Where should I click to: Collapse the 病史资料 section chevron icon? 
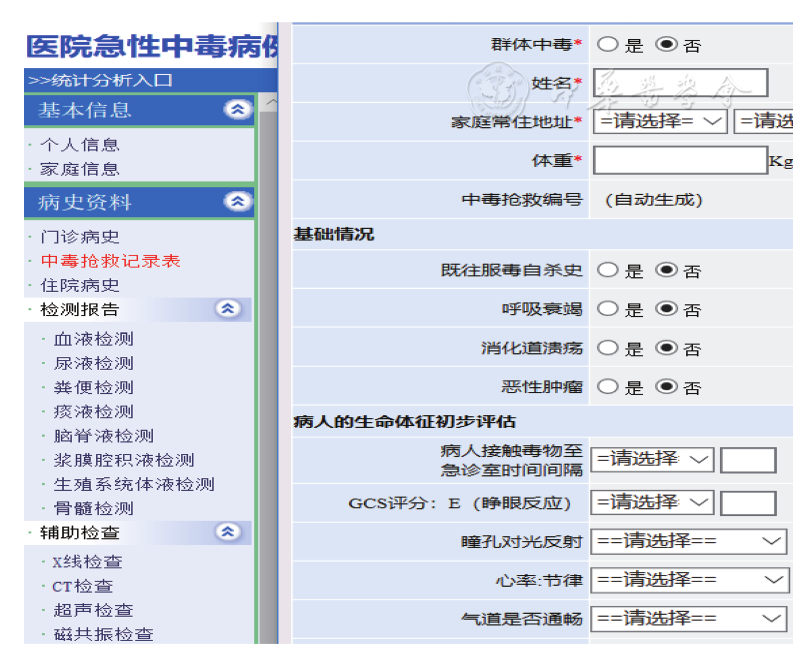pos(237,202)
